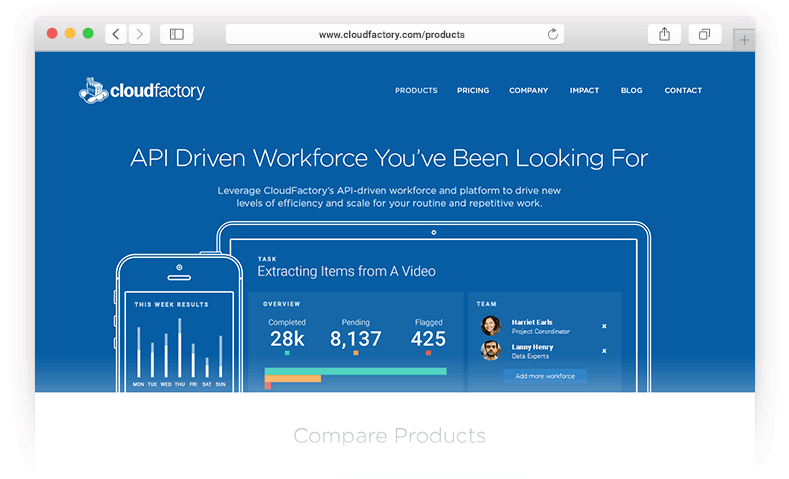Click the cloudfactory logo
Image resolution: width=789 pixels, height=479 pixels.
pos(142,91)
